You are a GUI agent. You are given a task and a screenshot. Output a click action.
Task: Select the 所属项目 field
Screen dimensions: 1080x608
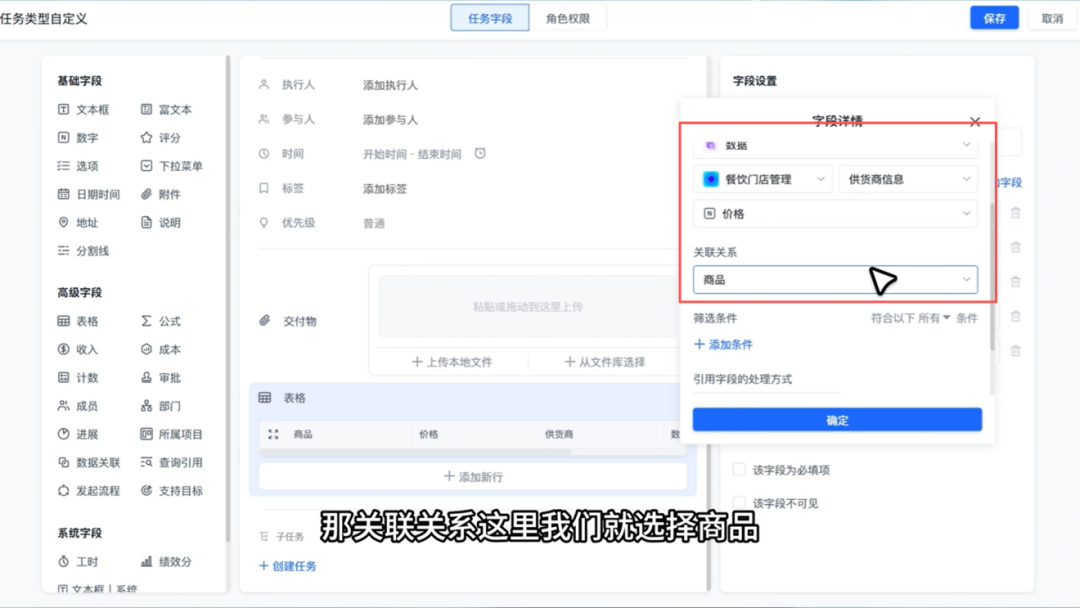172,434
